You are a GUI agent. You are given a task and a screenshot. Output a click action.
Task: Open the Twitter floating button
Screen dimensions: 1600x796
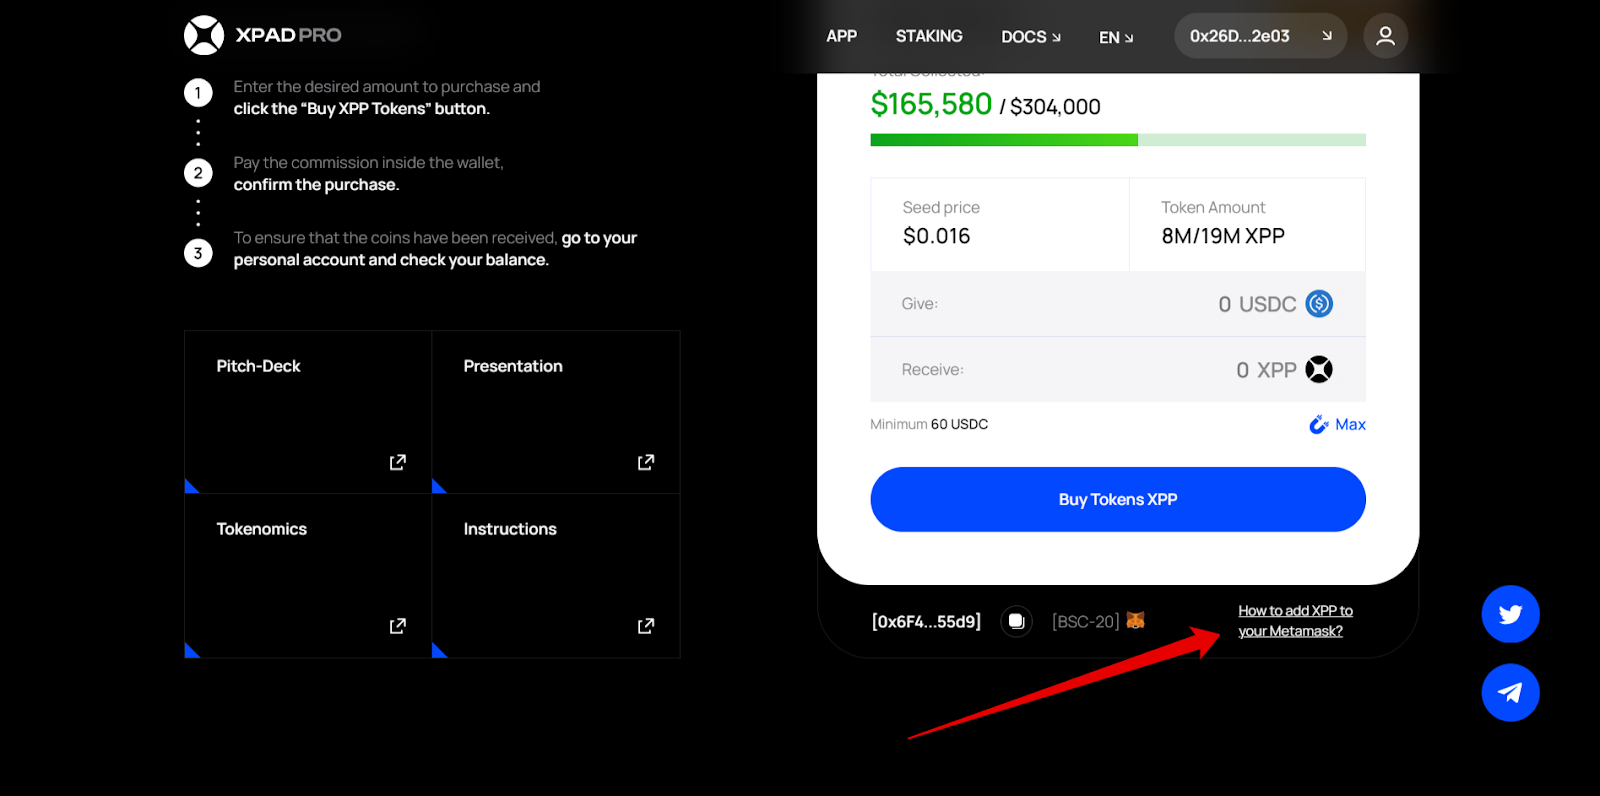point(1510,614)
